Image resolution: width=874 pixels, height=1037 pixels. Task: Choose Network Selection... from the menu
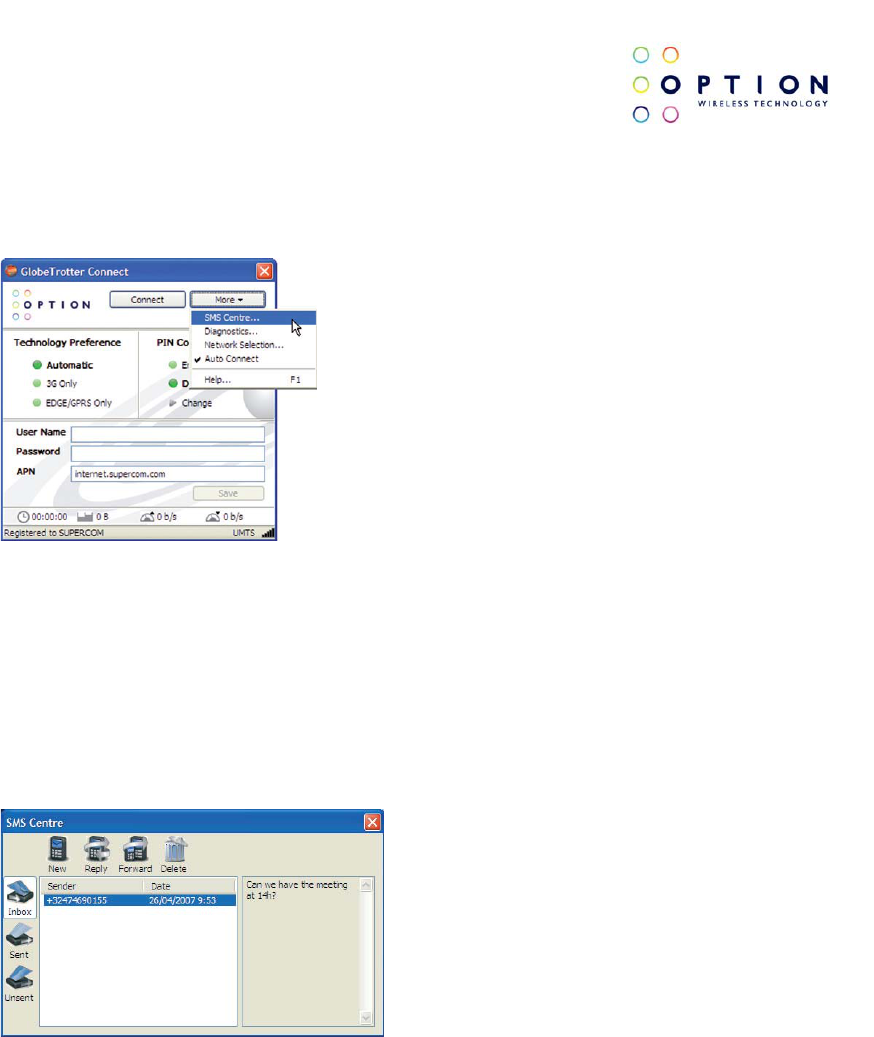click(253, 345)
